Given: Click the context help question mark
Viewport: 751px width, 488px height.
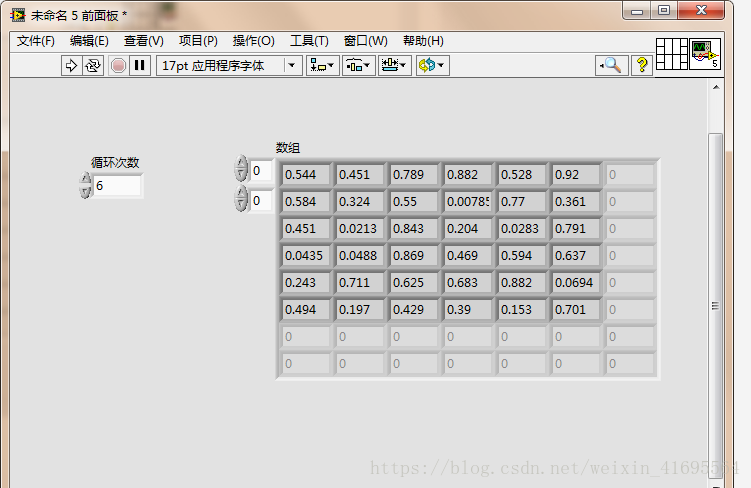Looking at the screenshot, I should pyautogui.click(x=642, y=65).
